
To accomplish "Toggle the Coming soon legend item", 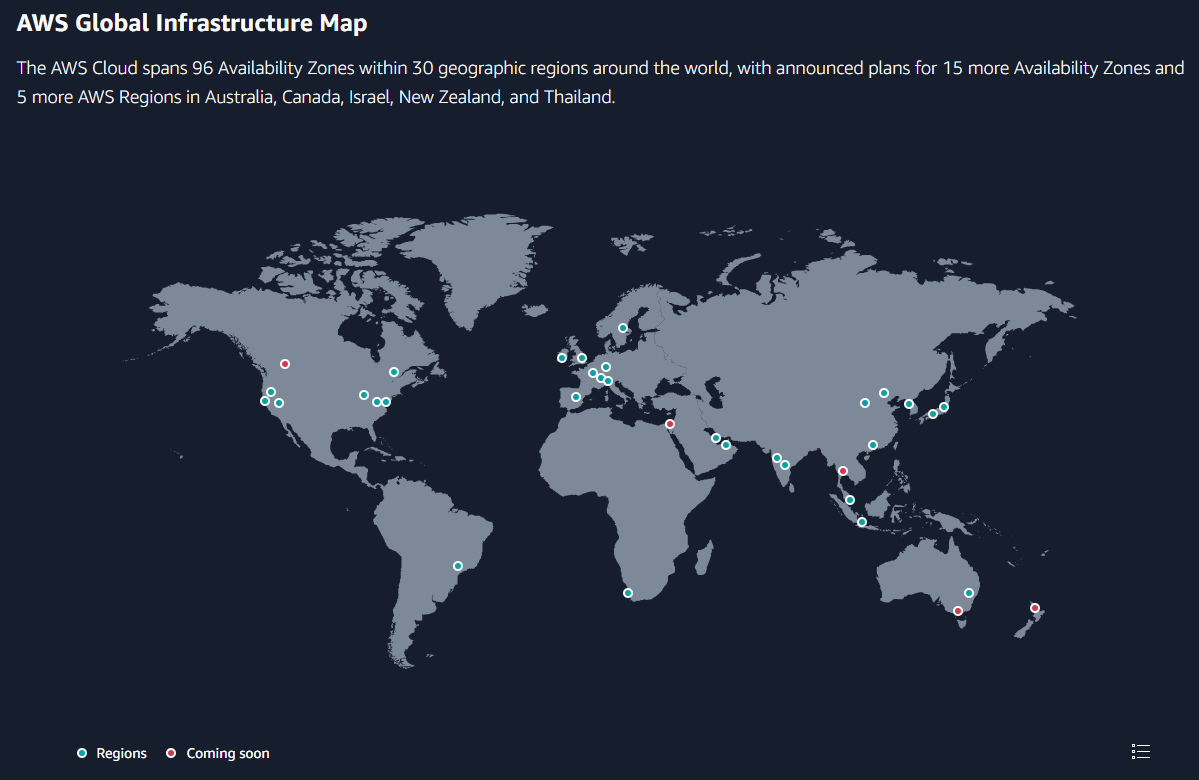I will (218, 753).
